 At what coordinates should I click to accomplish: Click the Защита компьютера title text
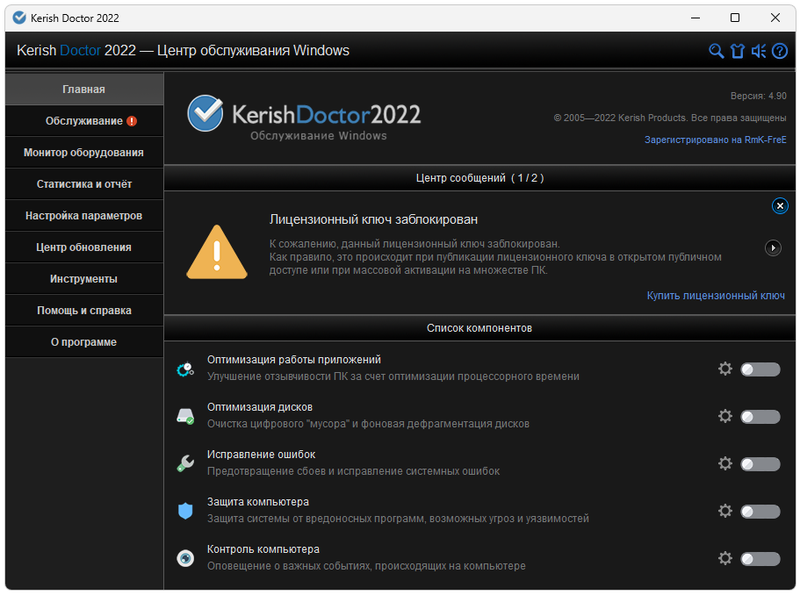tap(258, 502)
